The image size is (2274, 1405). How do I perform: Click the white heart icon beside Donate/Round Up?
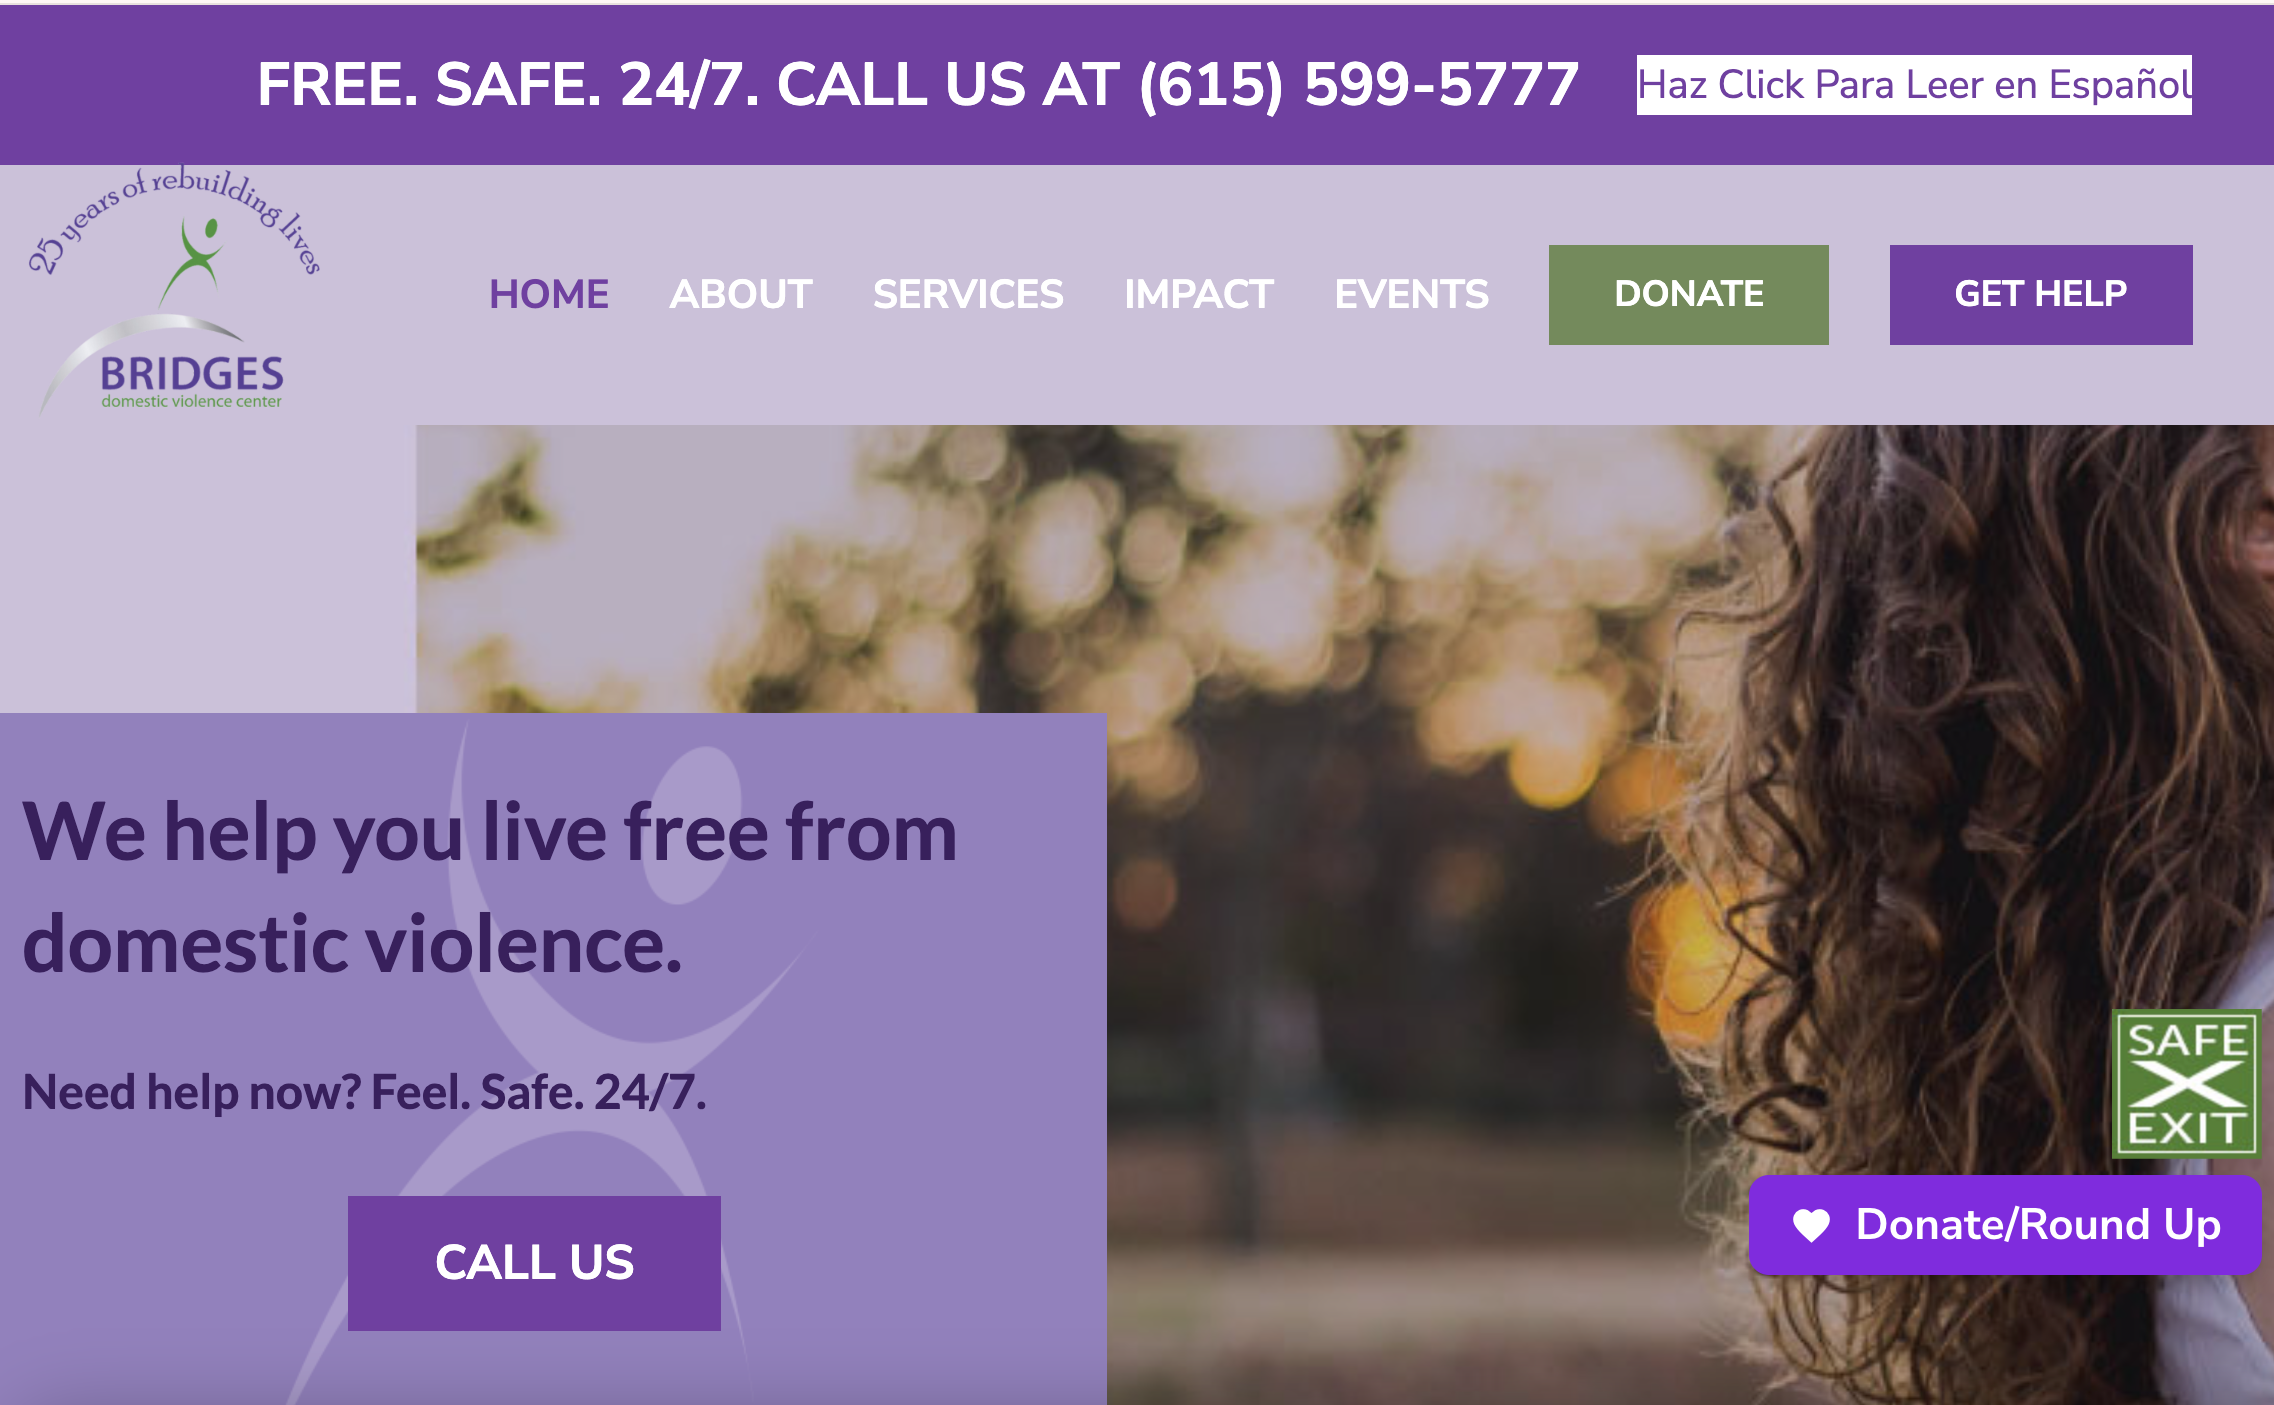tap(1811, 1225)
